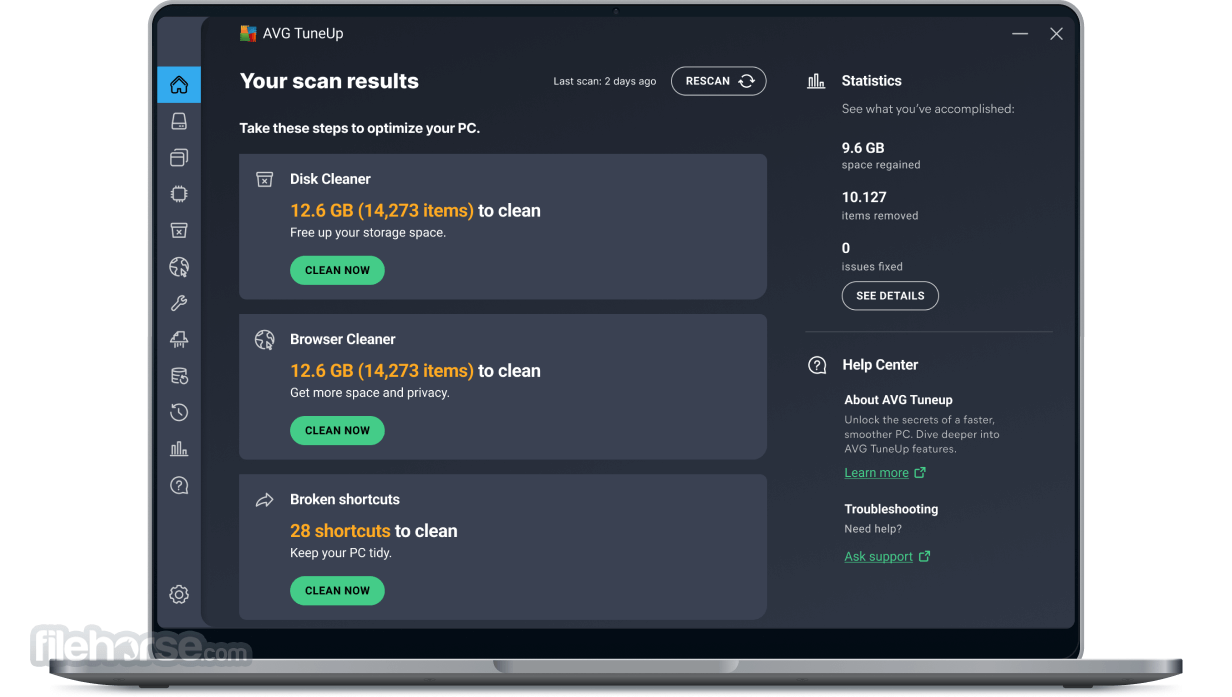Click the 0 issues fixed value
Screen dimensions: 1232x697
pyautogui.click(x=846, y=248)
